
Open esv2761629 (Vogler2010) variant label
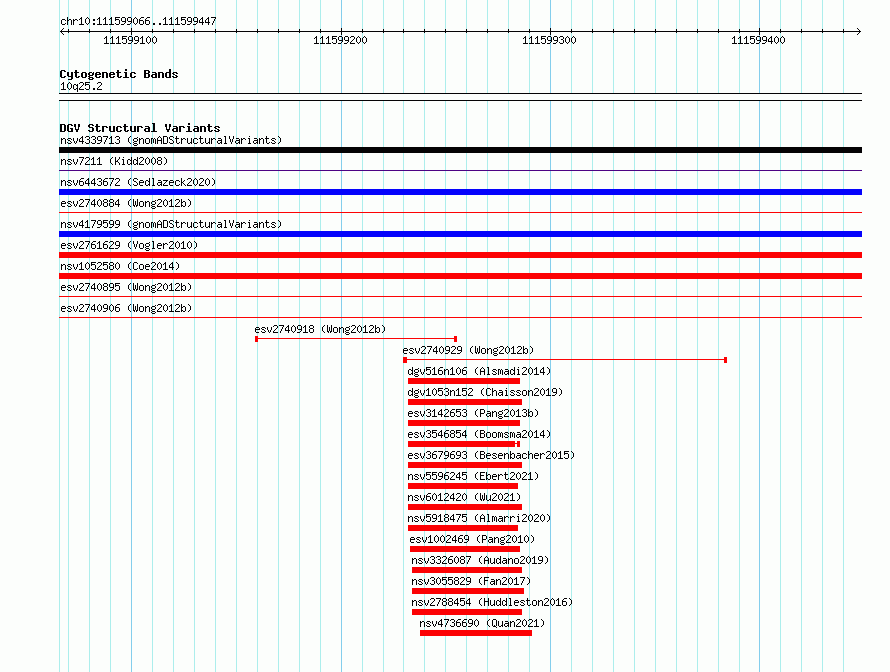click(129, 245)
